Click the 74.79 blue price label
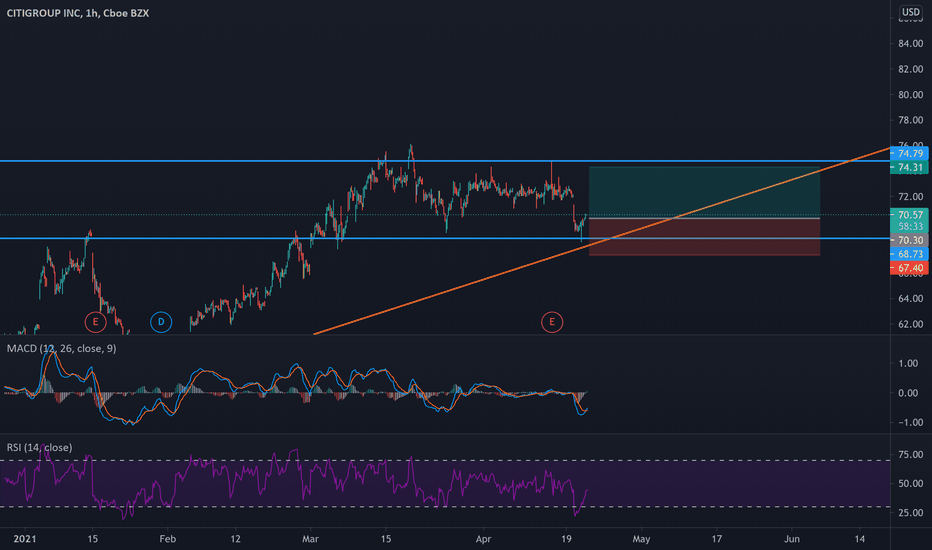932x550 pixels. coord(909,154)
